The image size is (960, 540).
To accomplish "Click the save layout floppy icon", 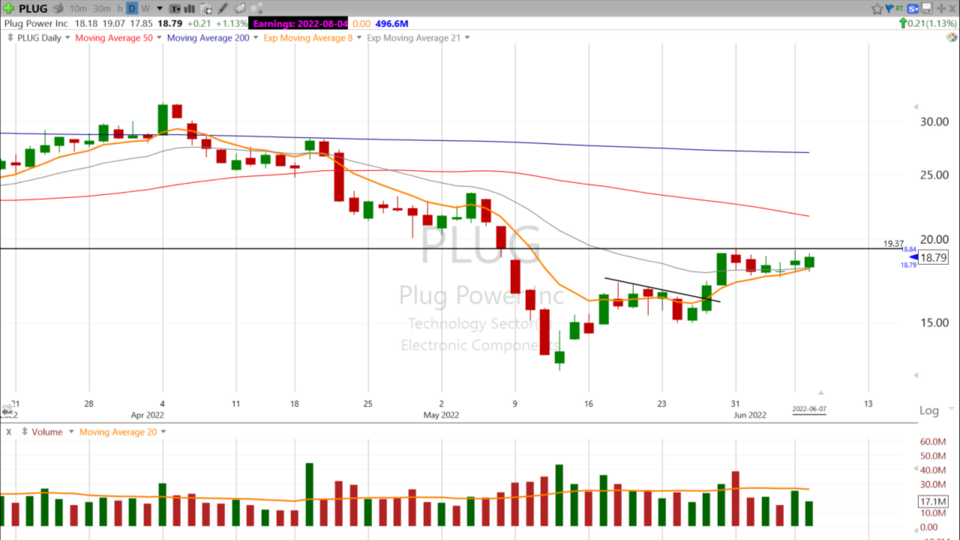I will tap(927, 8).
